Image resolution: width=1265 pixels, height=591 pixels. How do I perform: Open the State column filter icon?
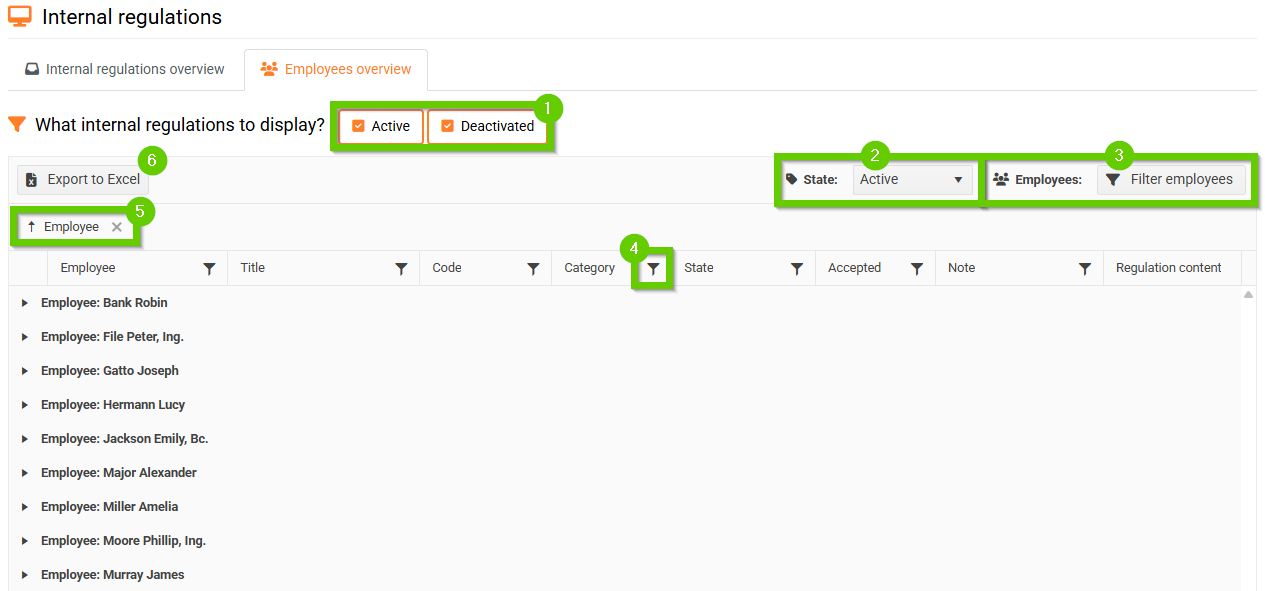tap(797, 268)
